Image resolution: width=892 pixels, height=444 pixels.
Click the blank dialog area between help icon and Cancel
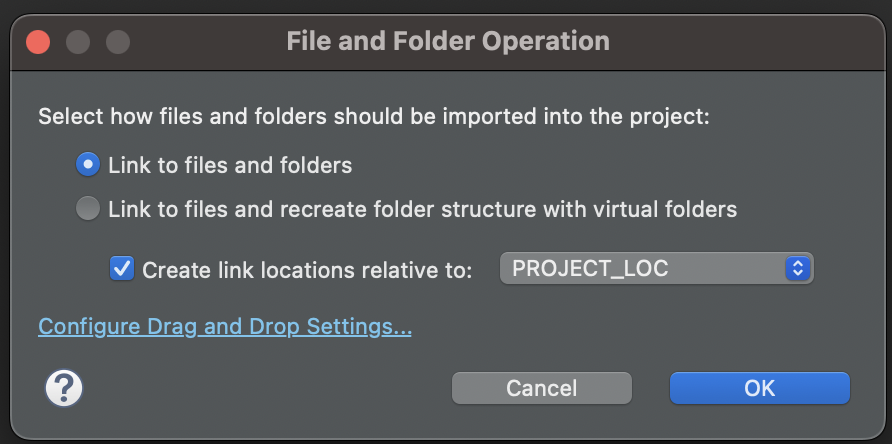tap(260, 388)
